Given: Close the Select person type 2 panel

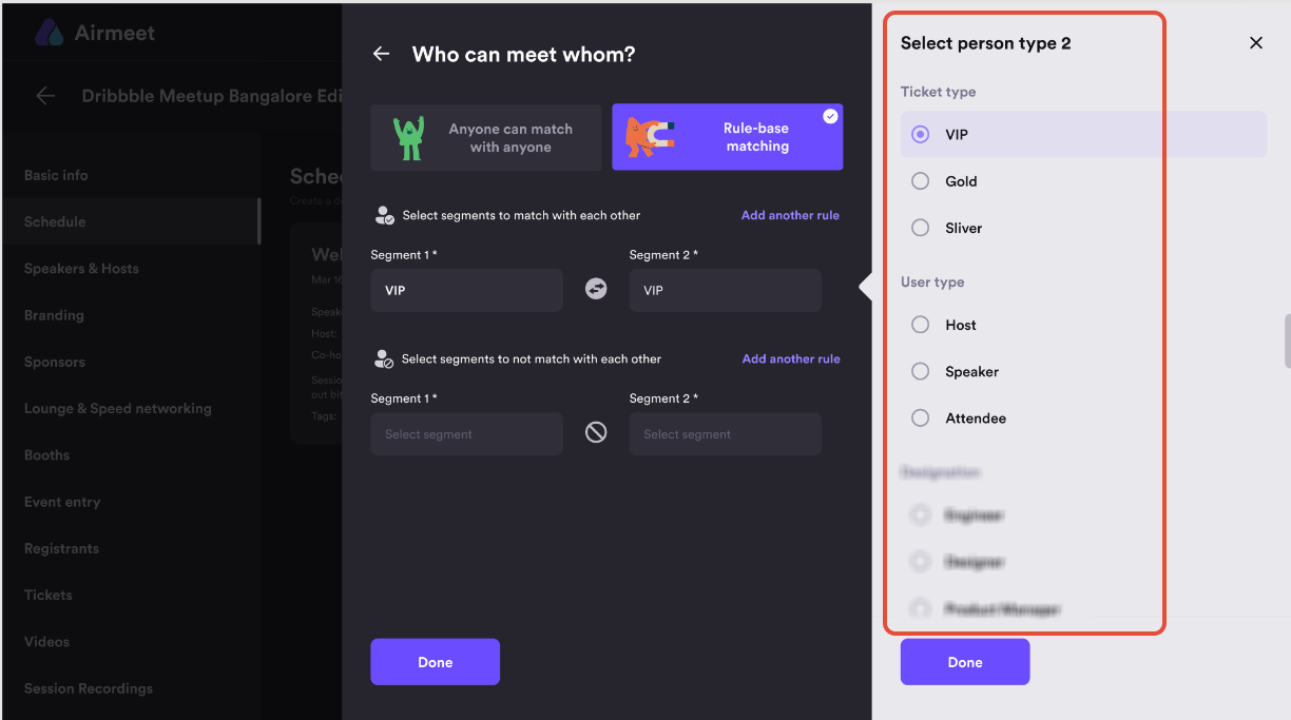Looking at the screenshot, I should coord(1256,43).
